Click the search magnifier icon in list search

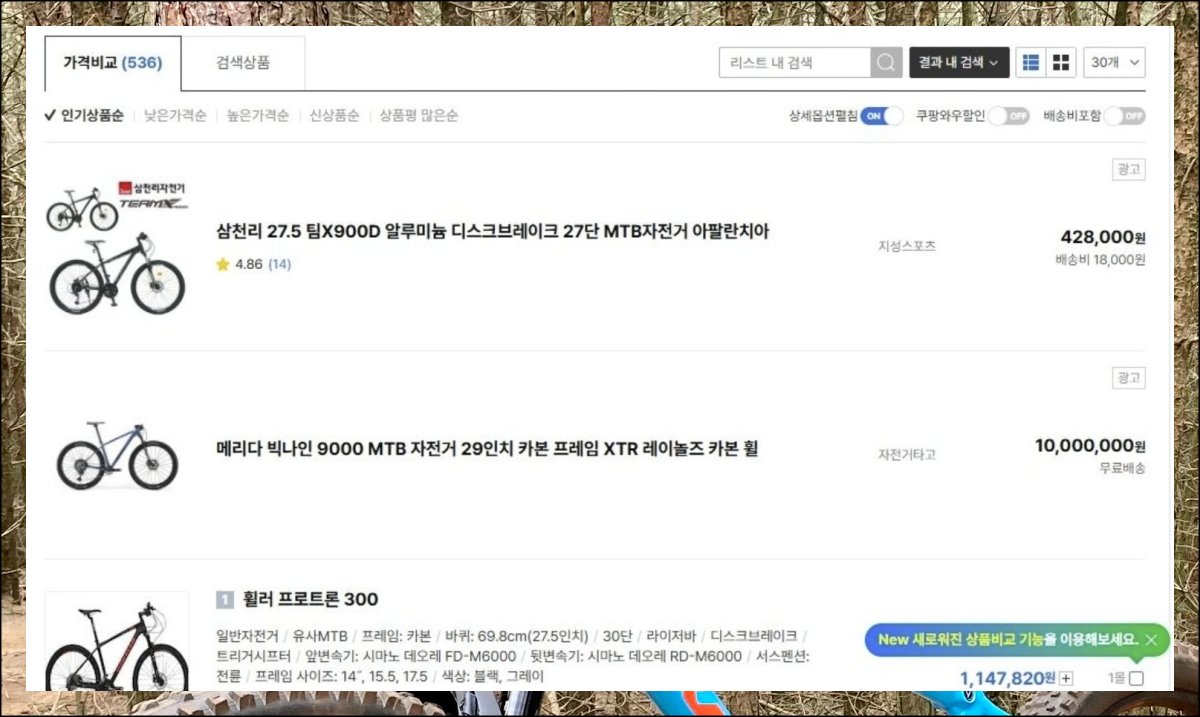[x=886, y=62]
